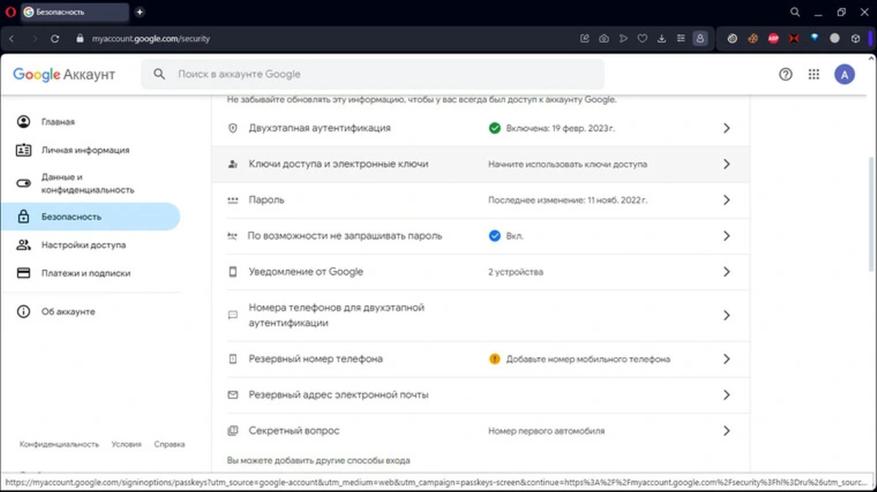Open Об аккаунте in sidebar
The height and width of the screenshot is (492, 877).
coord(91,311)
